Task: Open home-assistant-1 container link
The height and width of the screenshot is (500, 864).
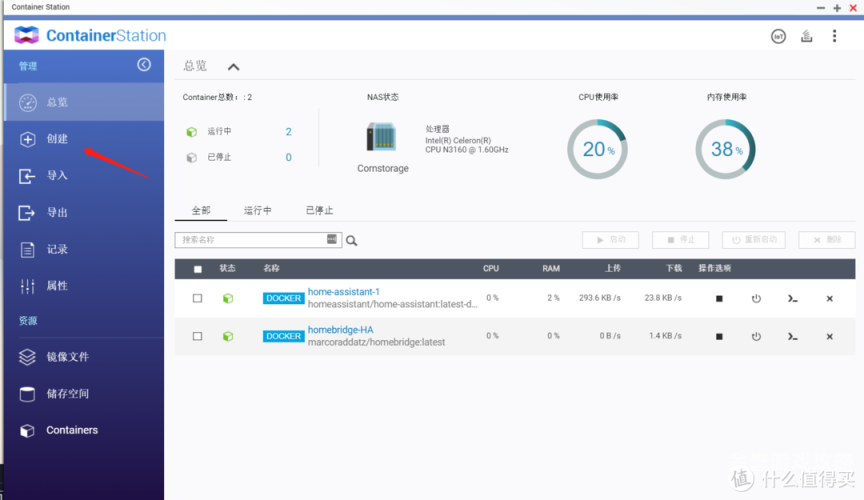Action: coord(344,292)
